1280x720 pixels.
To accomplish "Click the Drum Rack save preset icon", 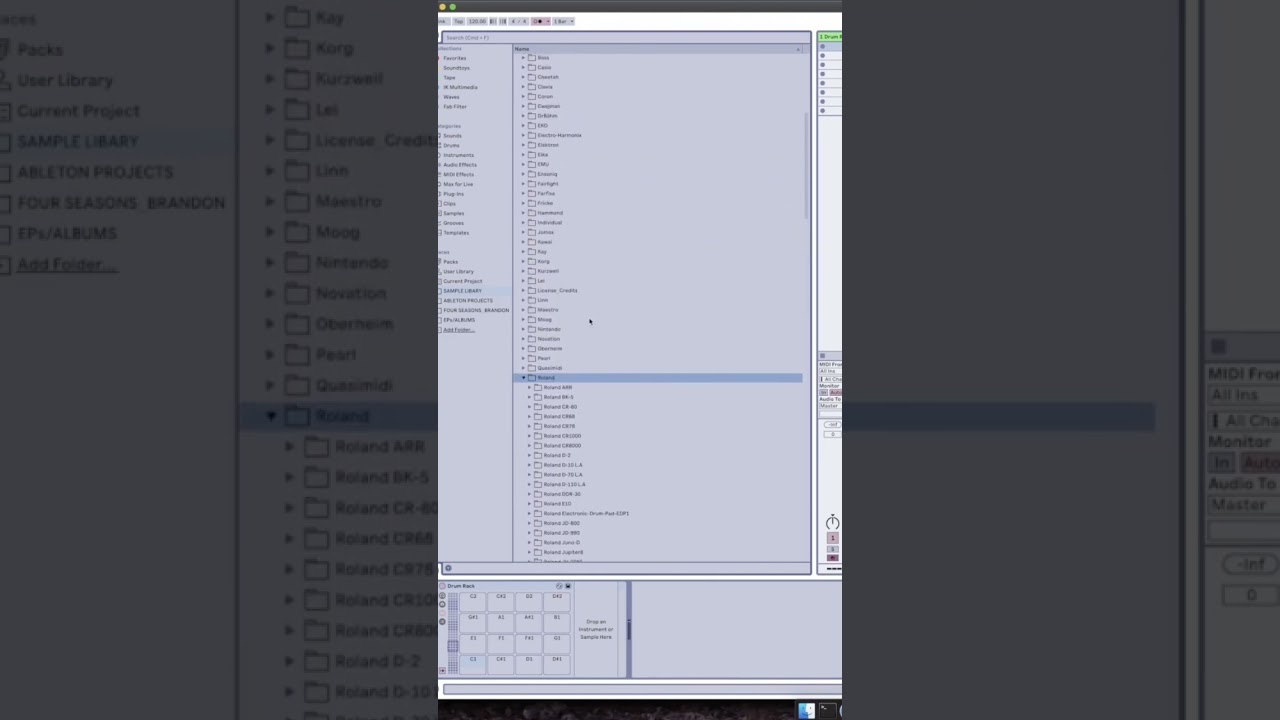I will (x=568, y=586).
